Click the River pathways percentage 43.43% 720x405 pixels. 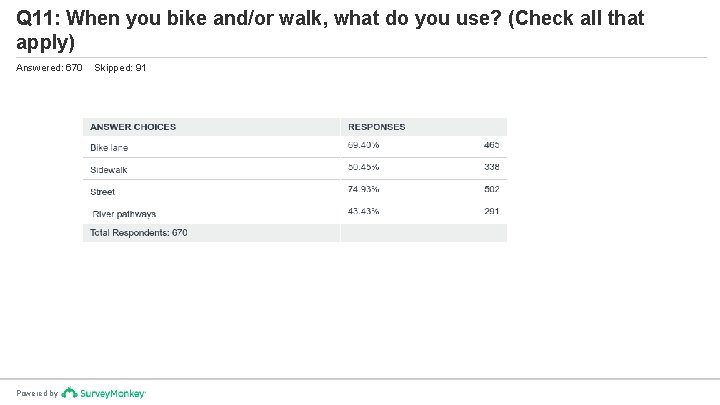click(364, 212)
